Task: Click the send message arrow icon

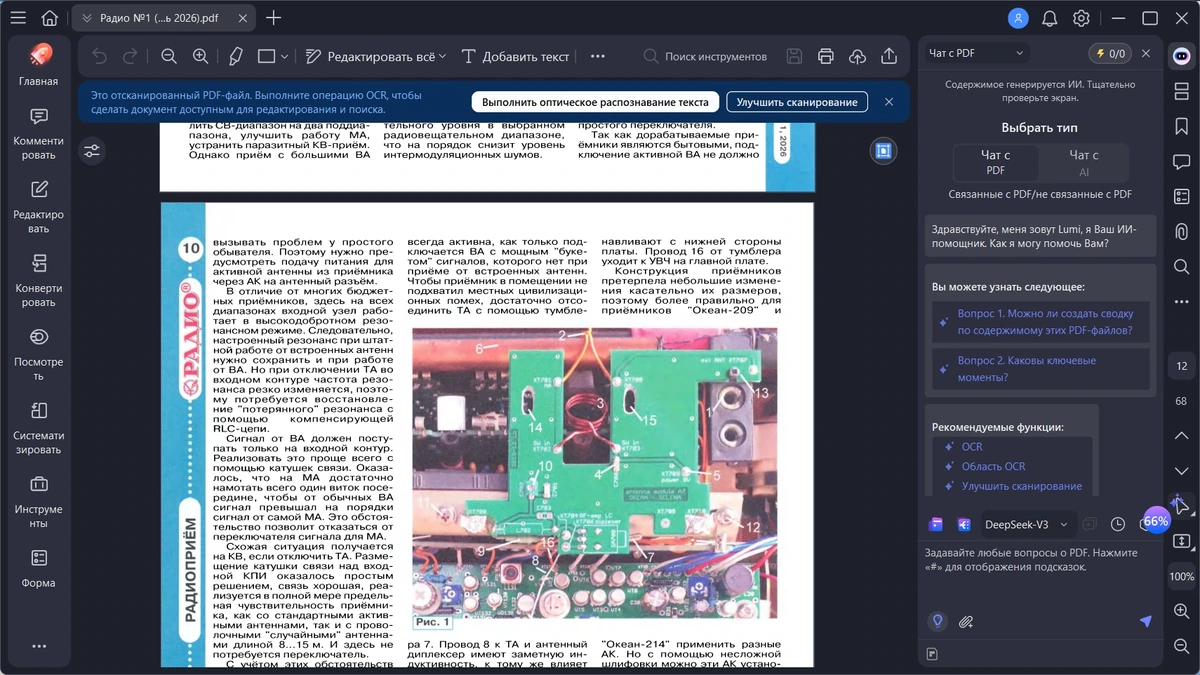Action: point(1146,621)
